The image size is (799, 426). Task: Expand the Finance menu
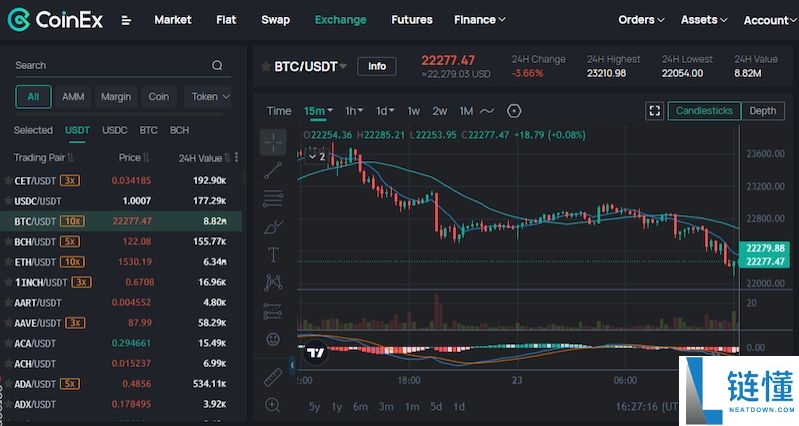tap(479, 20)
